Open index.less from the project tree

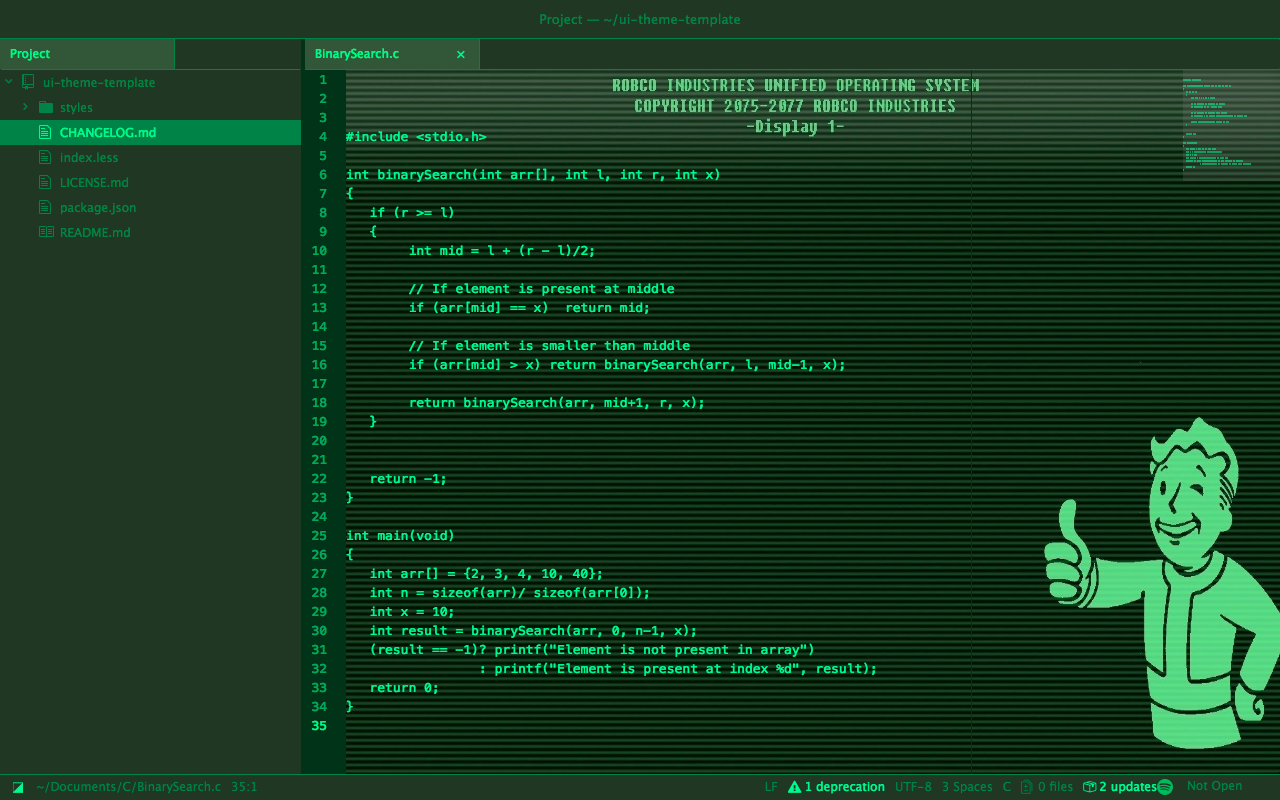tap(89, 157)
